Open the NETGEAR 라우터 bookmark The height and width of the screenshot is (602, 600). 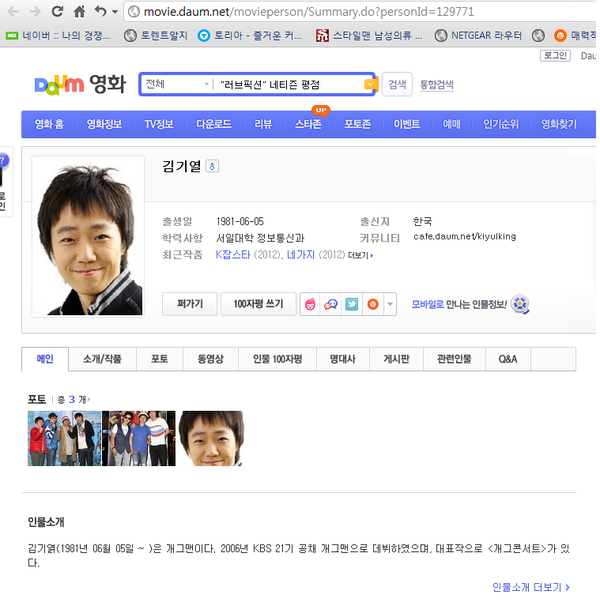click(x=478, y=36)
